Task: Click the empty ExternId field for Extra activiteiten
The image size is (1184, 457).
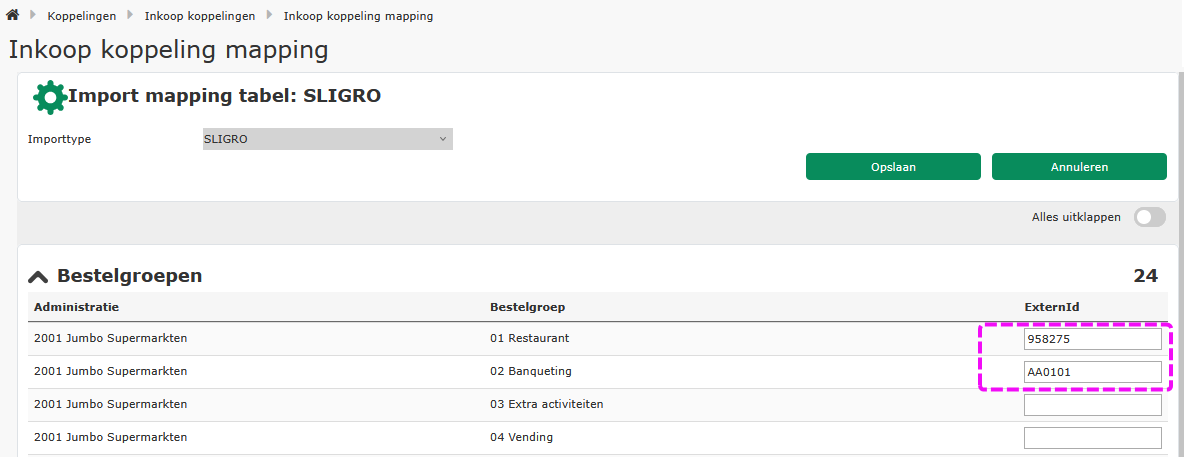Action: pyautogui.click(x=1093, y=405)
